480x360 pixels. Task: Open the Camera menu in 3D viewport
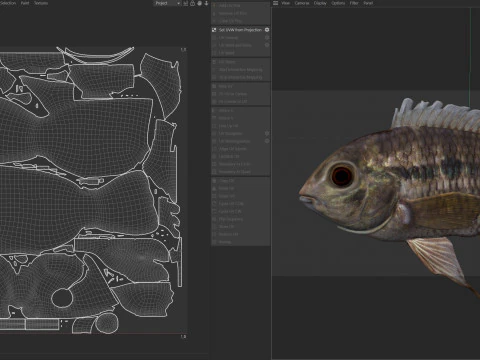click(x=302, y=3)
